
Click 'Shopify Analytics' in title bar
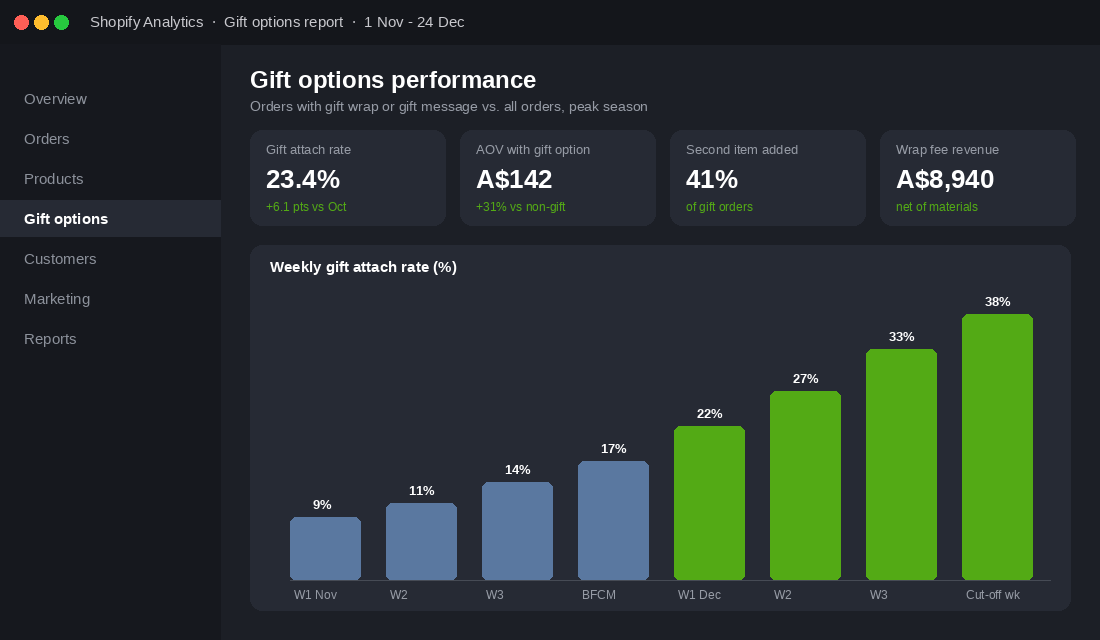(147, 22)
